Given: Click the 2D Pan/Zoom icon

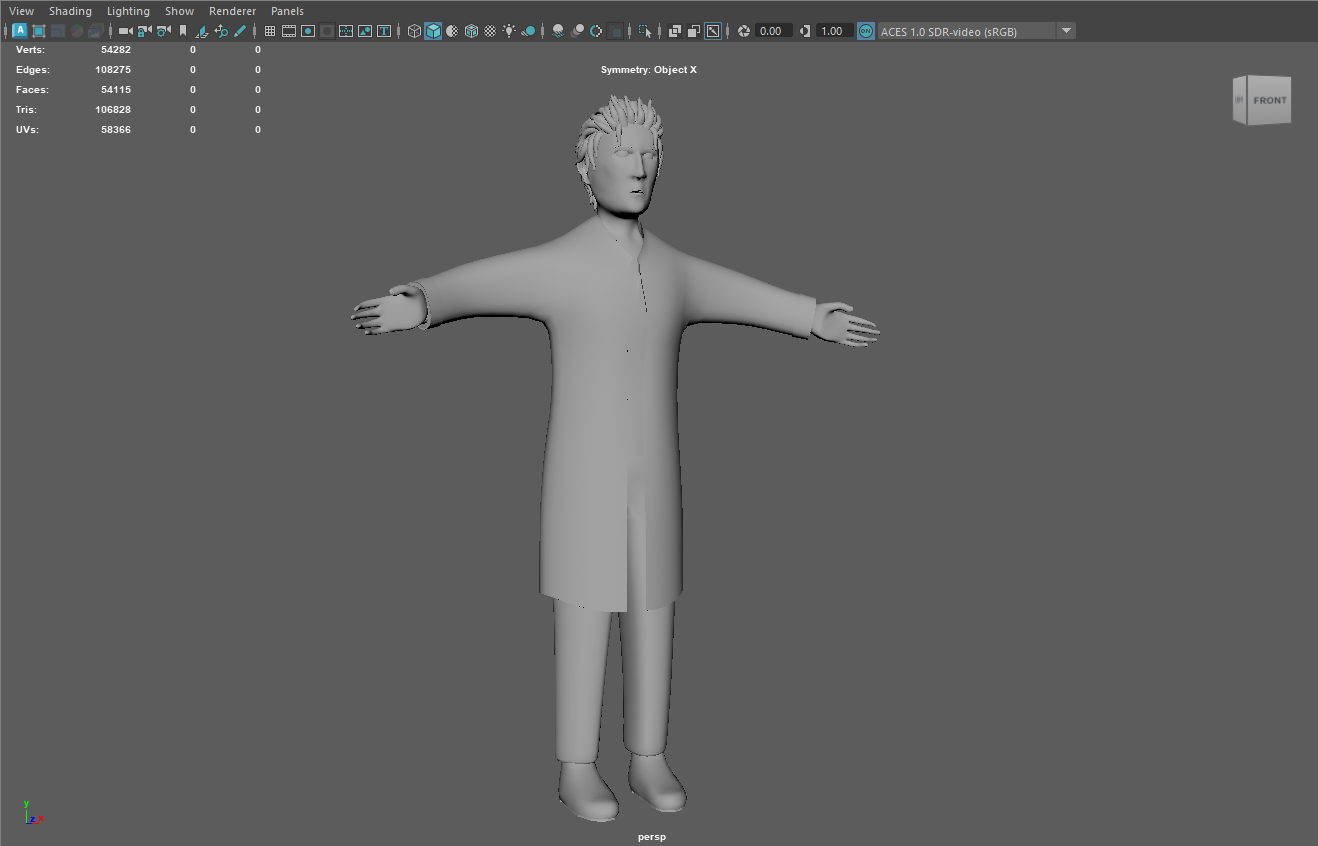Looking at the screenshot, I should pyautogui.click(x=221, y=31).
